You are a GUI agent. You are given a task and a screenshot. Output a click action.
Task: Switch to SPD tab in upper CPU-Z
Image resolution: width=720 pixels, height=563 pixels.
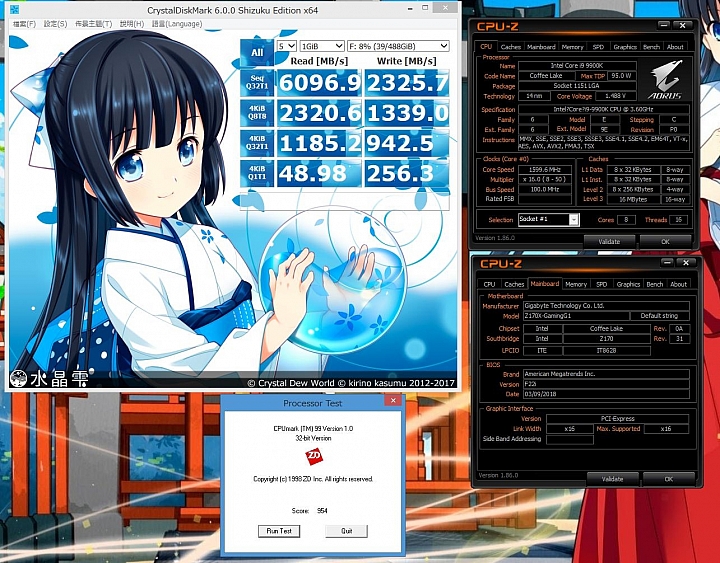[598, 47]
